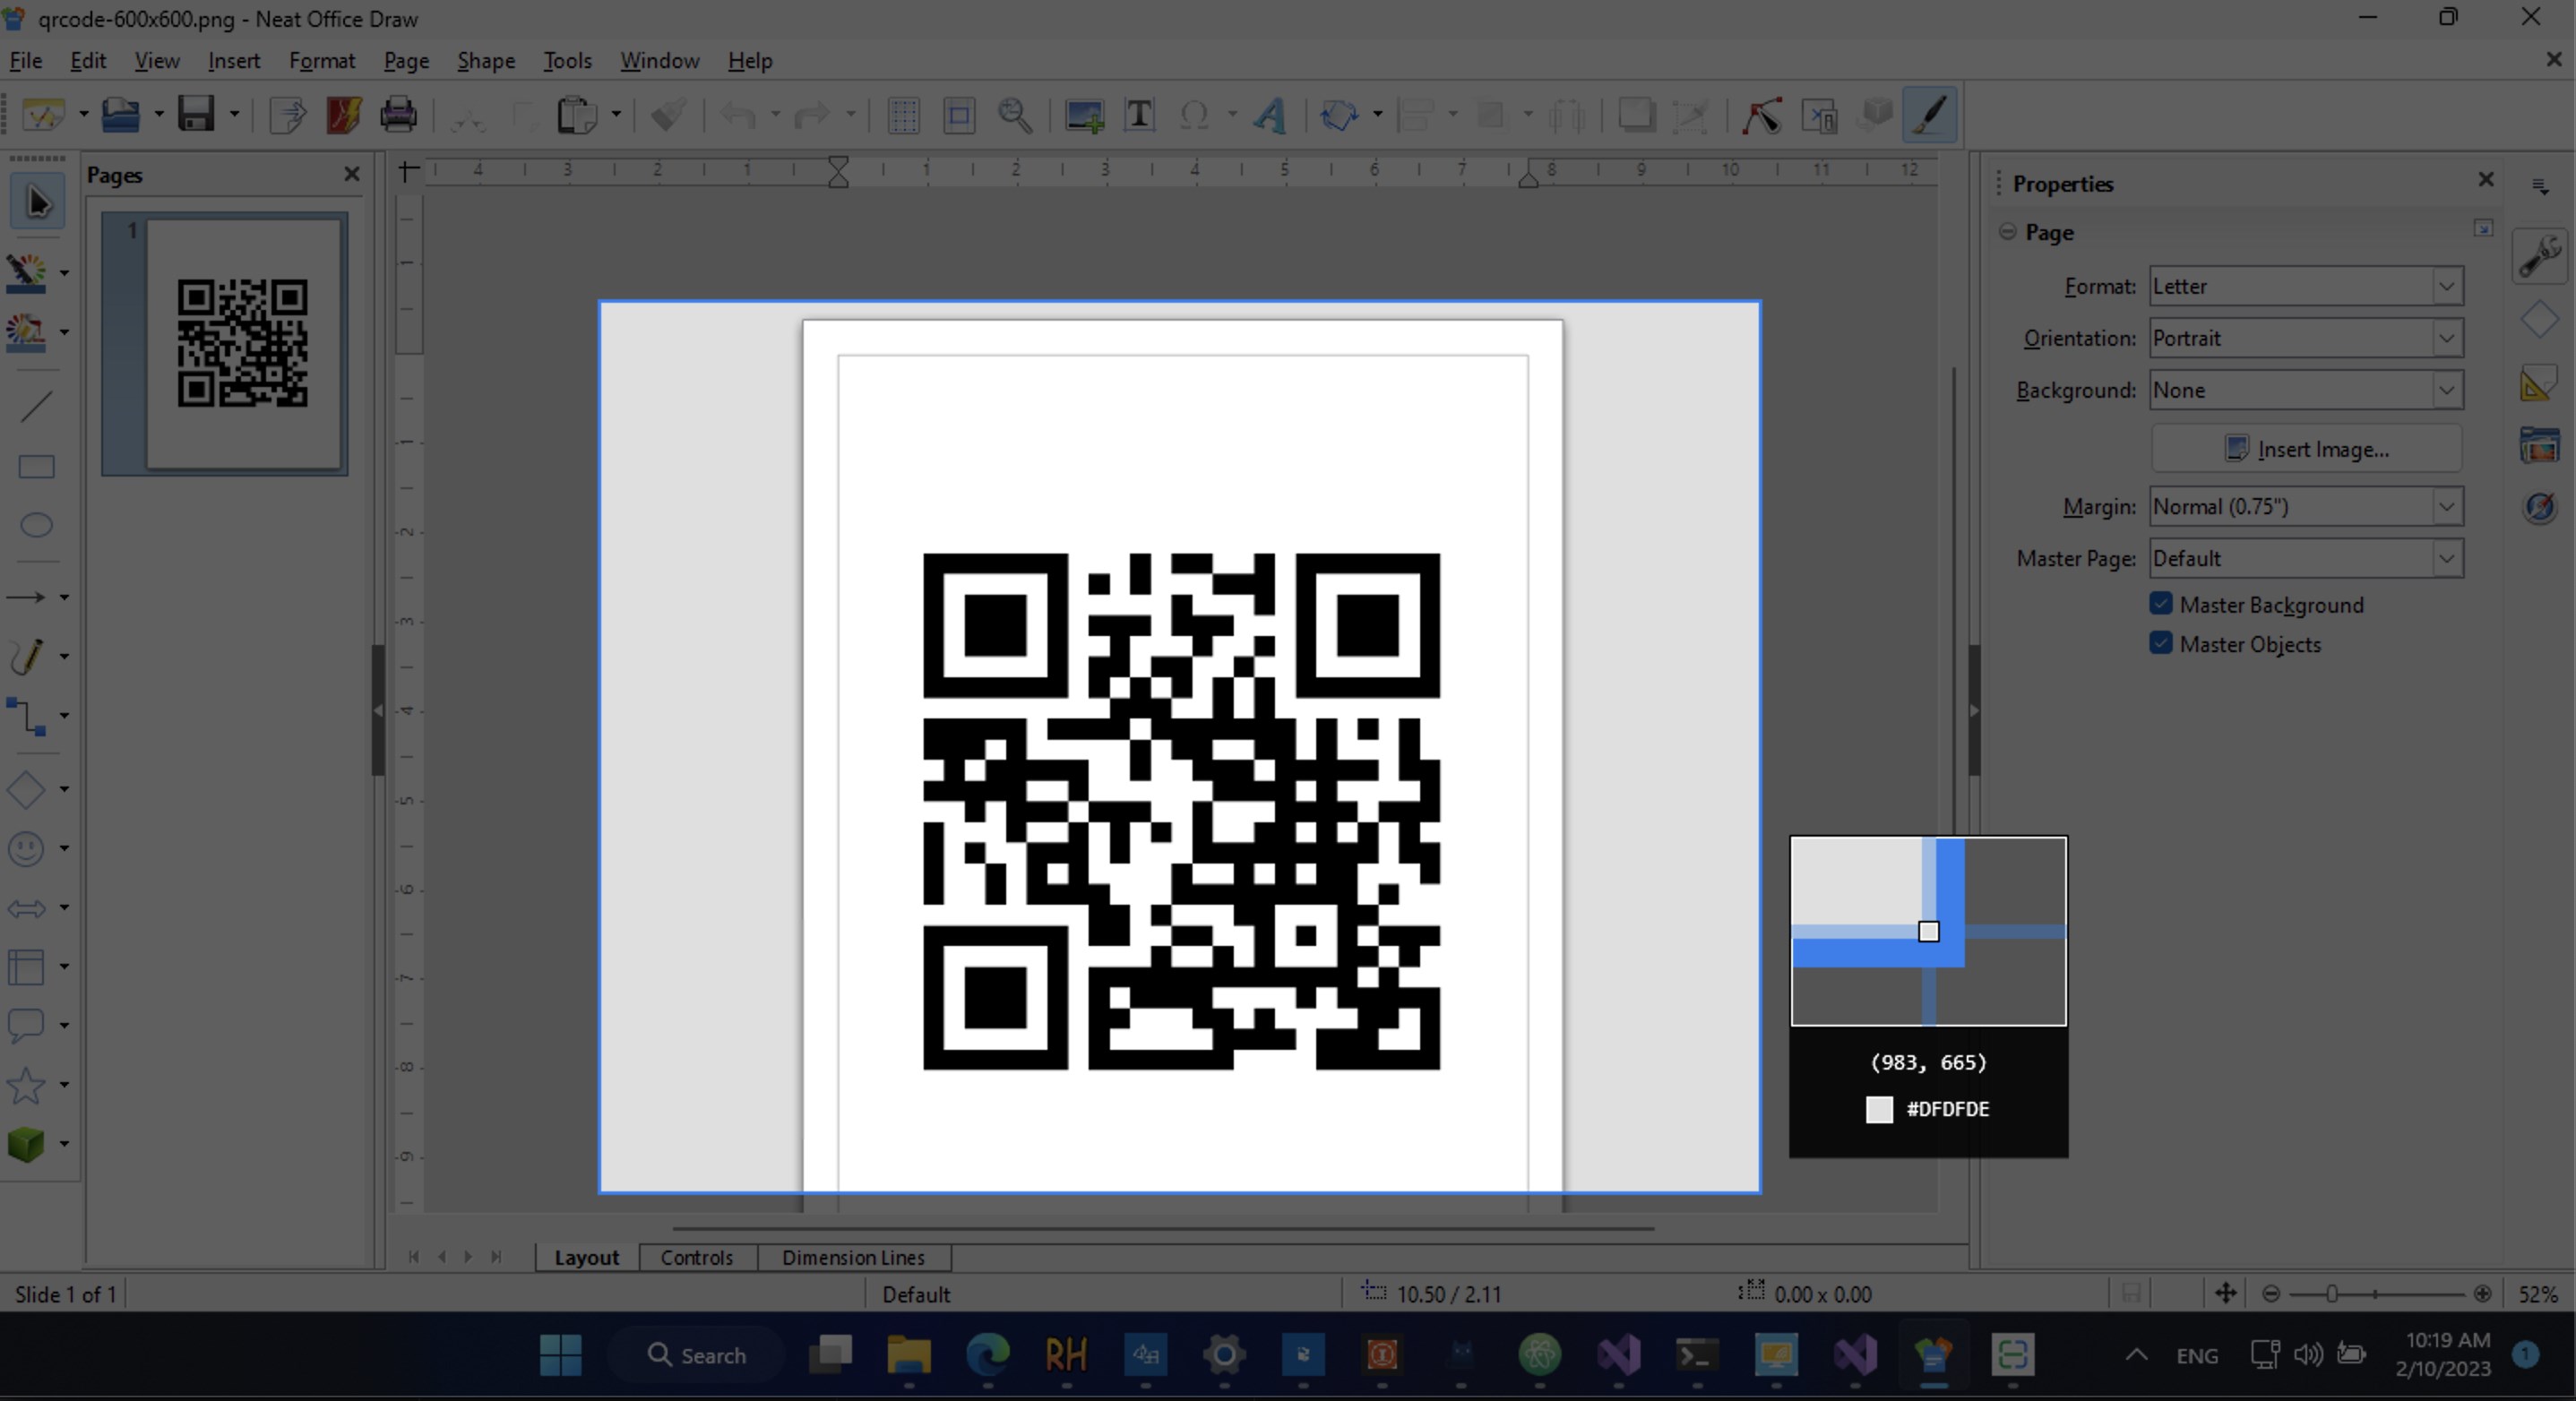Select the Insert Line tool
This screenshot has height=1401, width=2576.
click(x=36, y=407)
